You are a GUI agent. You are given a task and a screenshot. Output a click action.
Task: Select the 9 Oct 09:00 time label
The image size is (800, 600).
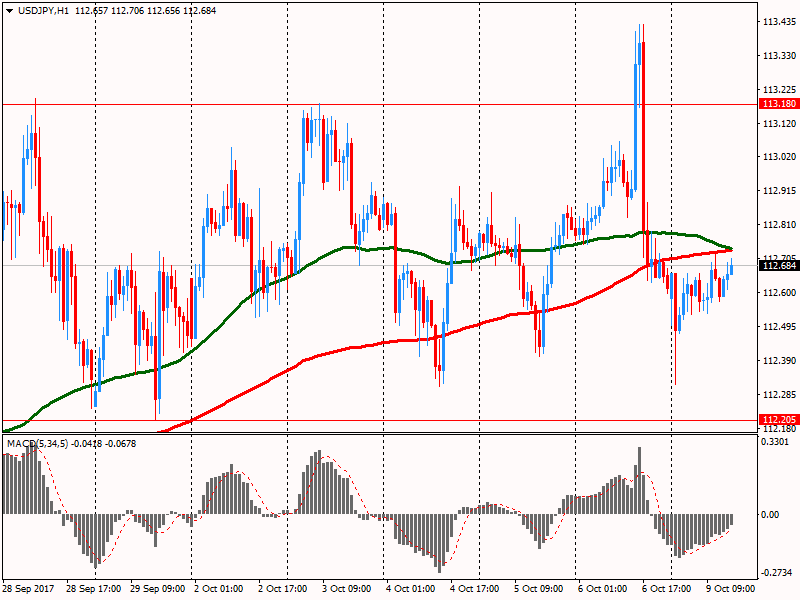731,589
